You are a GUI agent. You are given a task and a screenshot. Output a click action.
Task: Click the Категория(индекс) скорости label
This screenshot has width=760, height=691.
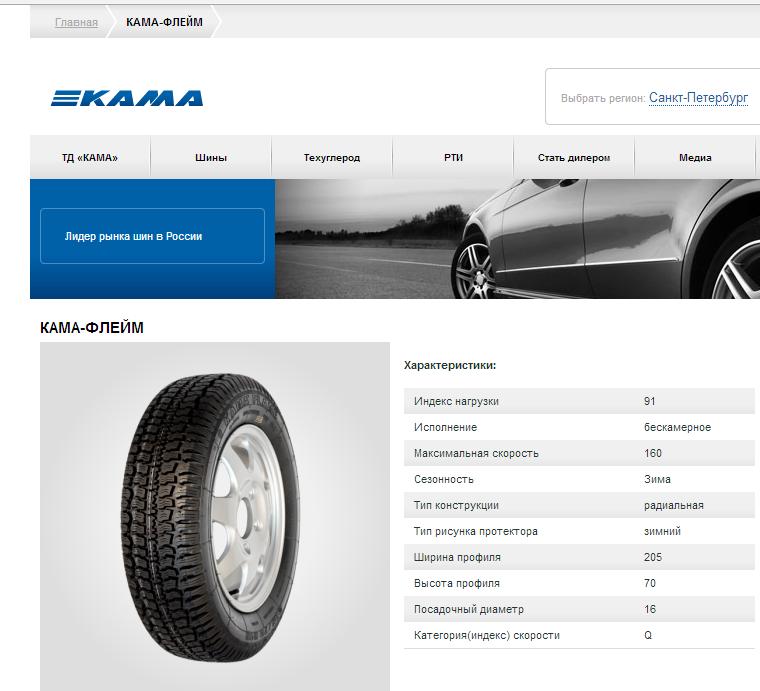tap(487, 635)
